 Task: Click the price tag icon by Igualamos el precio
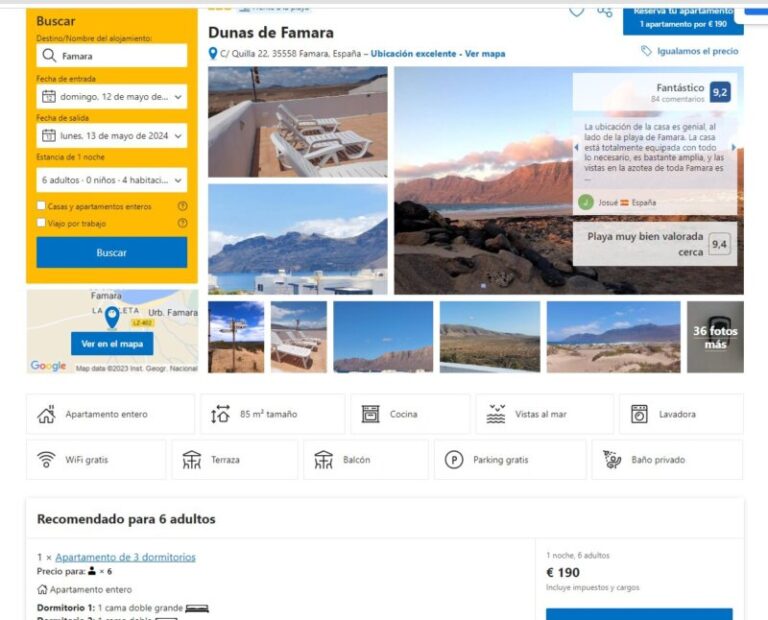tap(647, 51)
